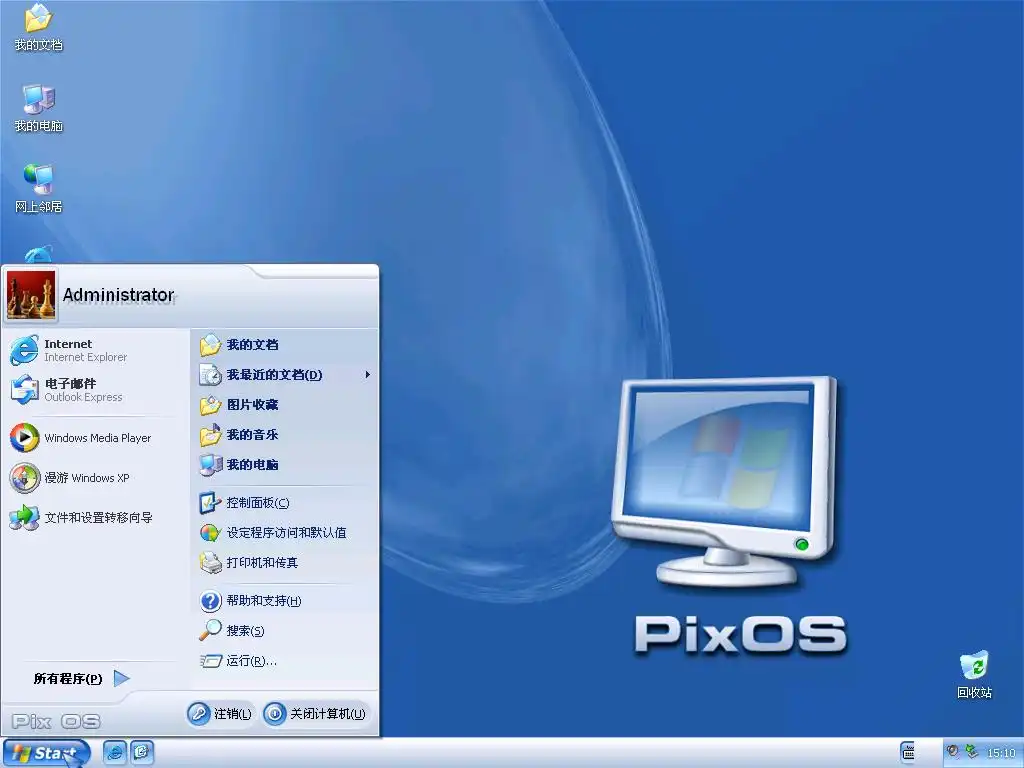Click 关闭计算机(U) shut down button
This screenshot has width=1024, height=768.
coord(316,714)
